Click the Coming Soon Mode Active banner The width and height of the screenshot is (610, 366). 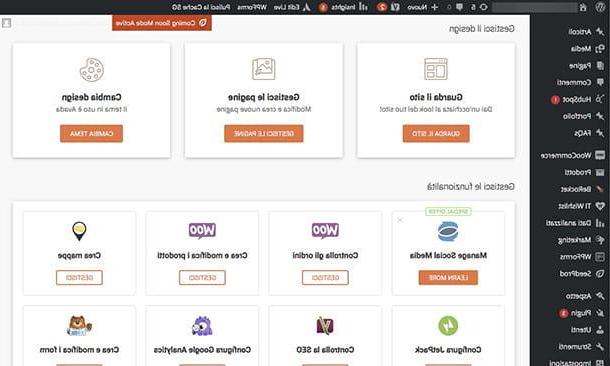pos(162,23)
